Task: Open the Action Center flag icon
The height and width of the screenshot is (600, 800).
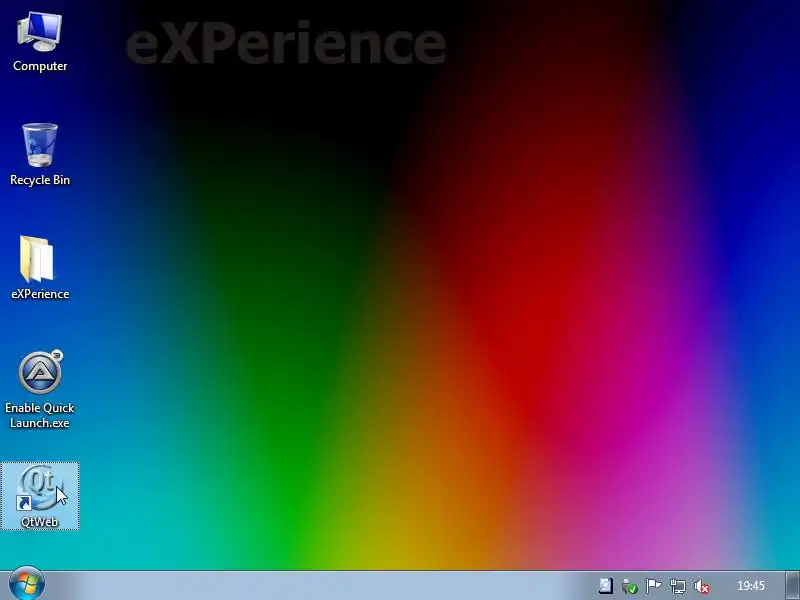Action: click(653, 586)
